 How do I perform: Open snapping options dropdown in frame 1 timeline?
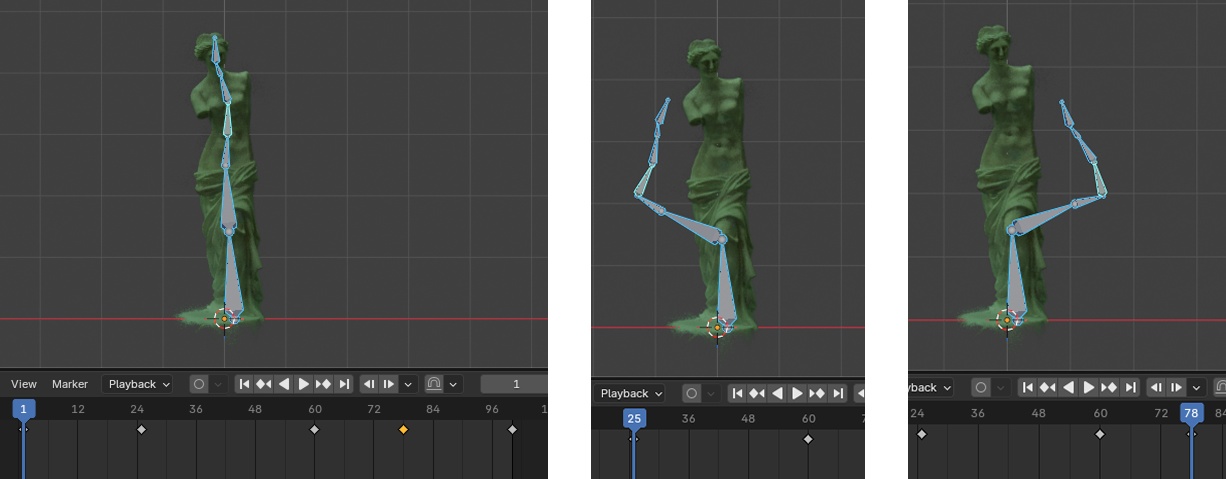coord(454,384)
